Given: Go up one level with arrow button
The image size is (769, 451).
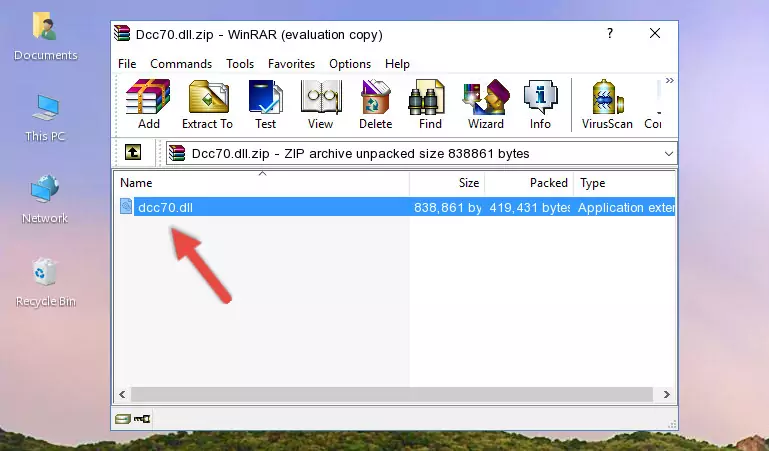Looking at the screenshot, I should [x=133, y=152].
